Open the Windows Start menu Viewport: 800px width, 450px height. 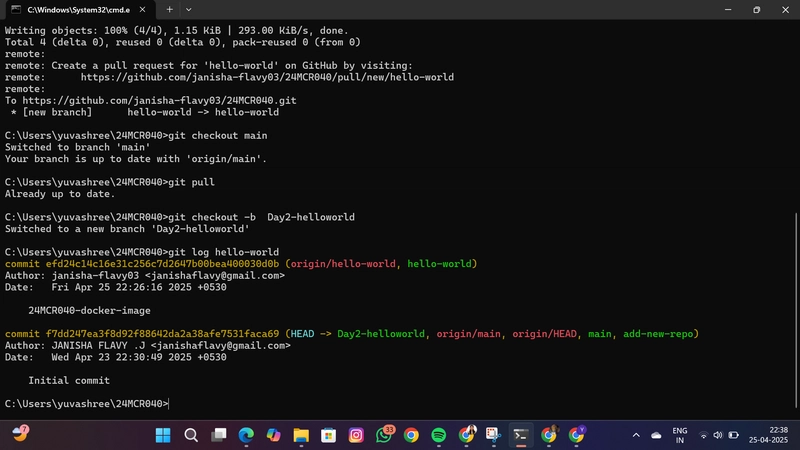point(163,435)
